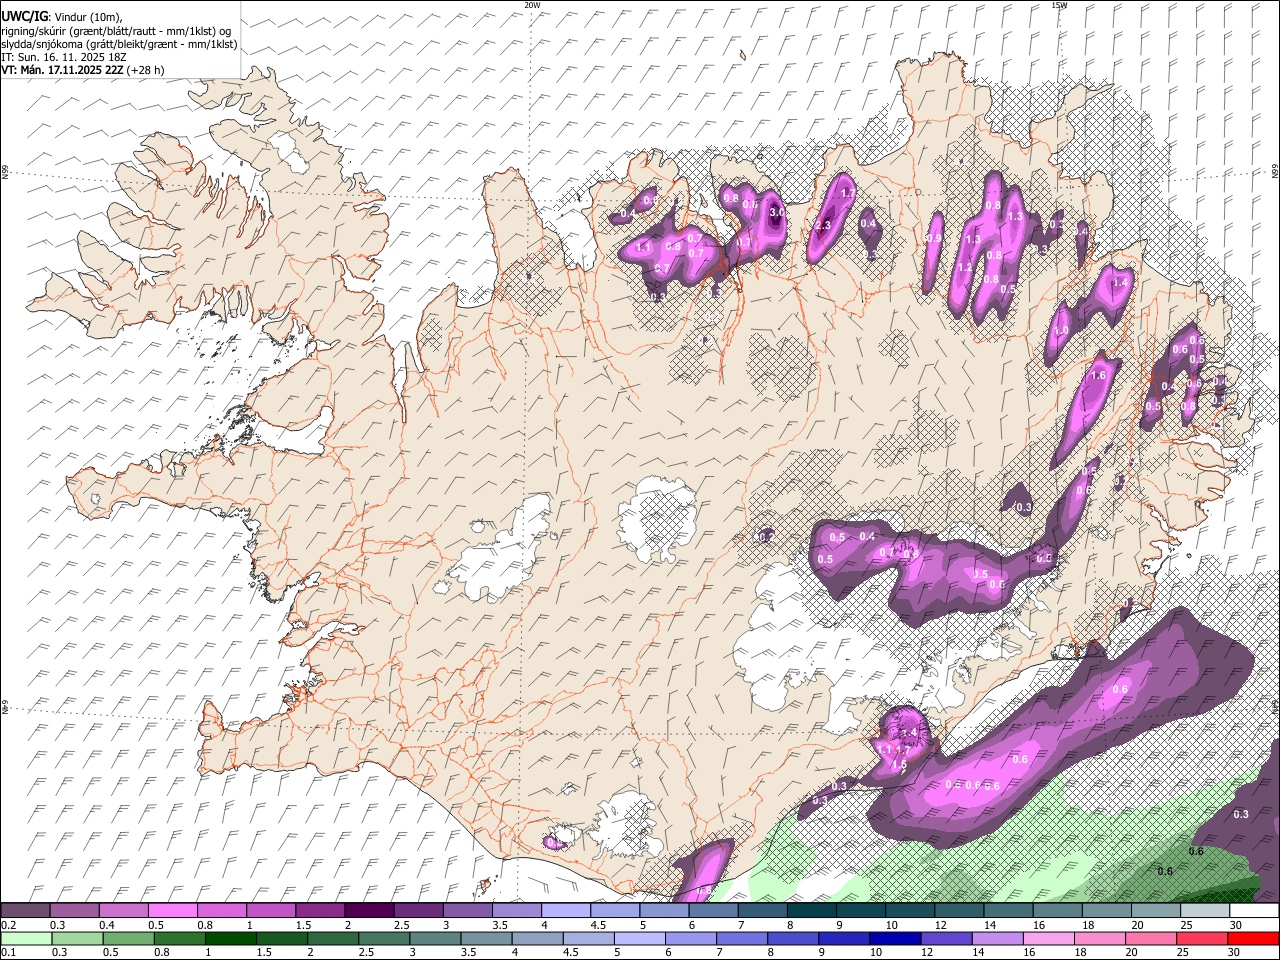
Task: Click the '15W' longitude label
Action: point(1059,5)
